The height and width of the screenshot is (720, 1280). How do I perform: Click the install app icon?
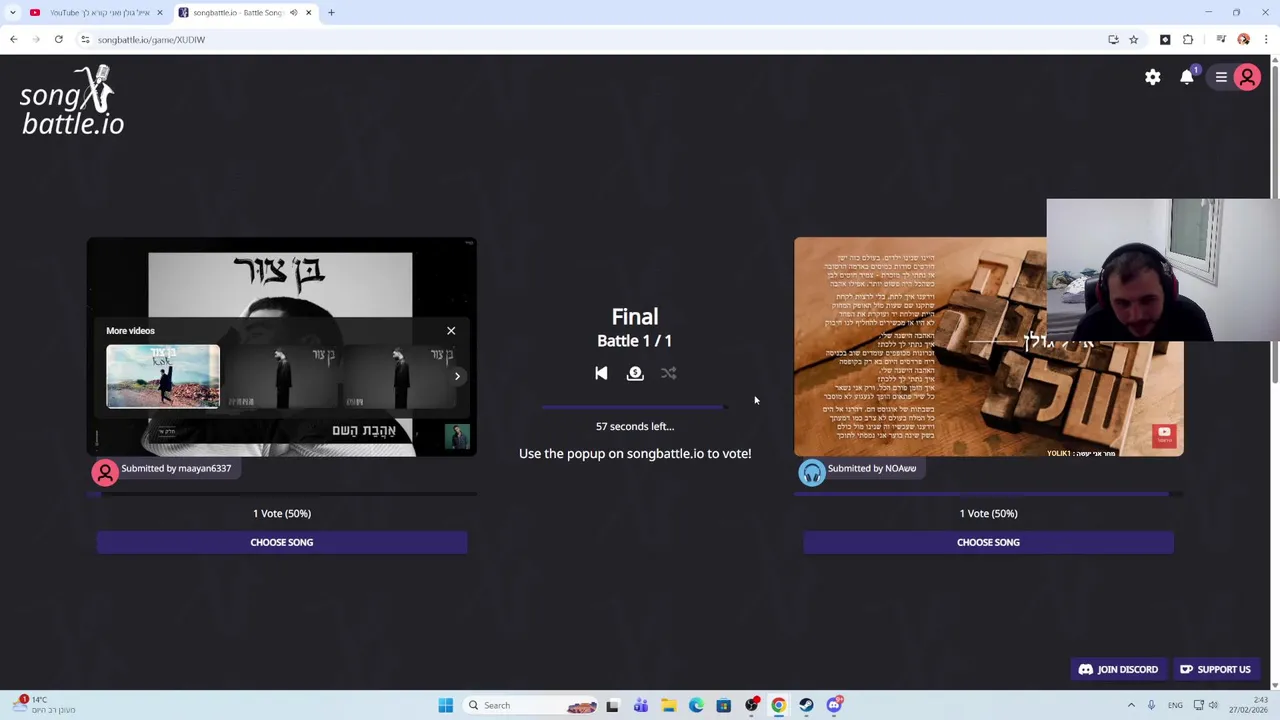[1113, 39]
